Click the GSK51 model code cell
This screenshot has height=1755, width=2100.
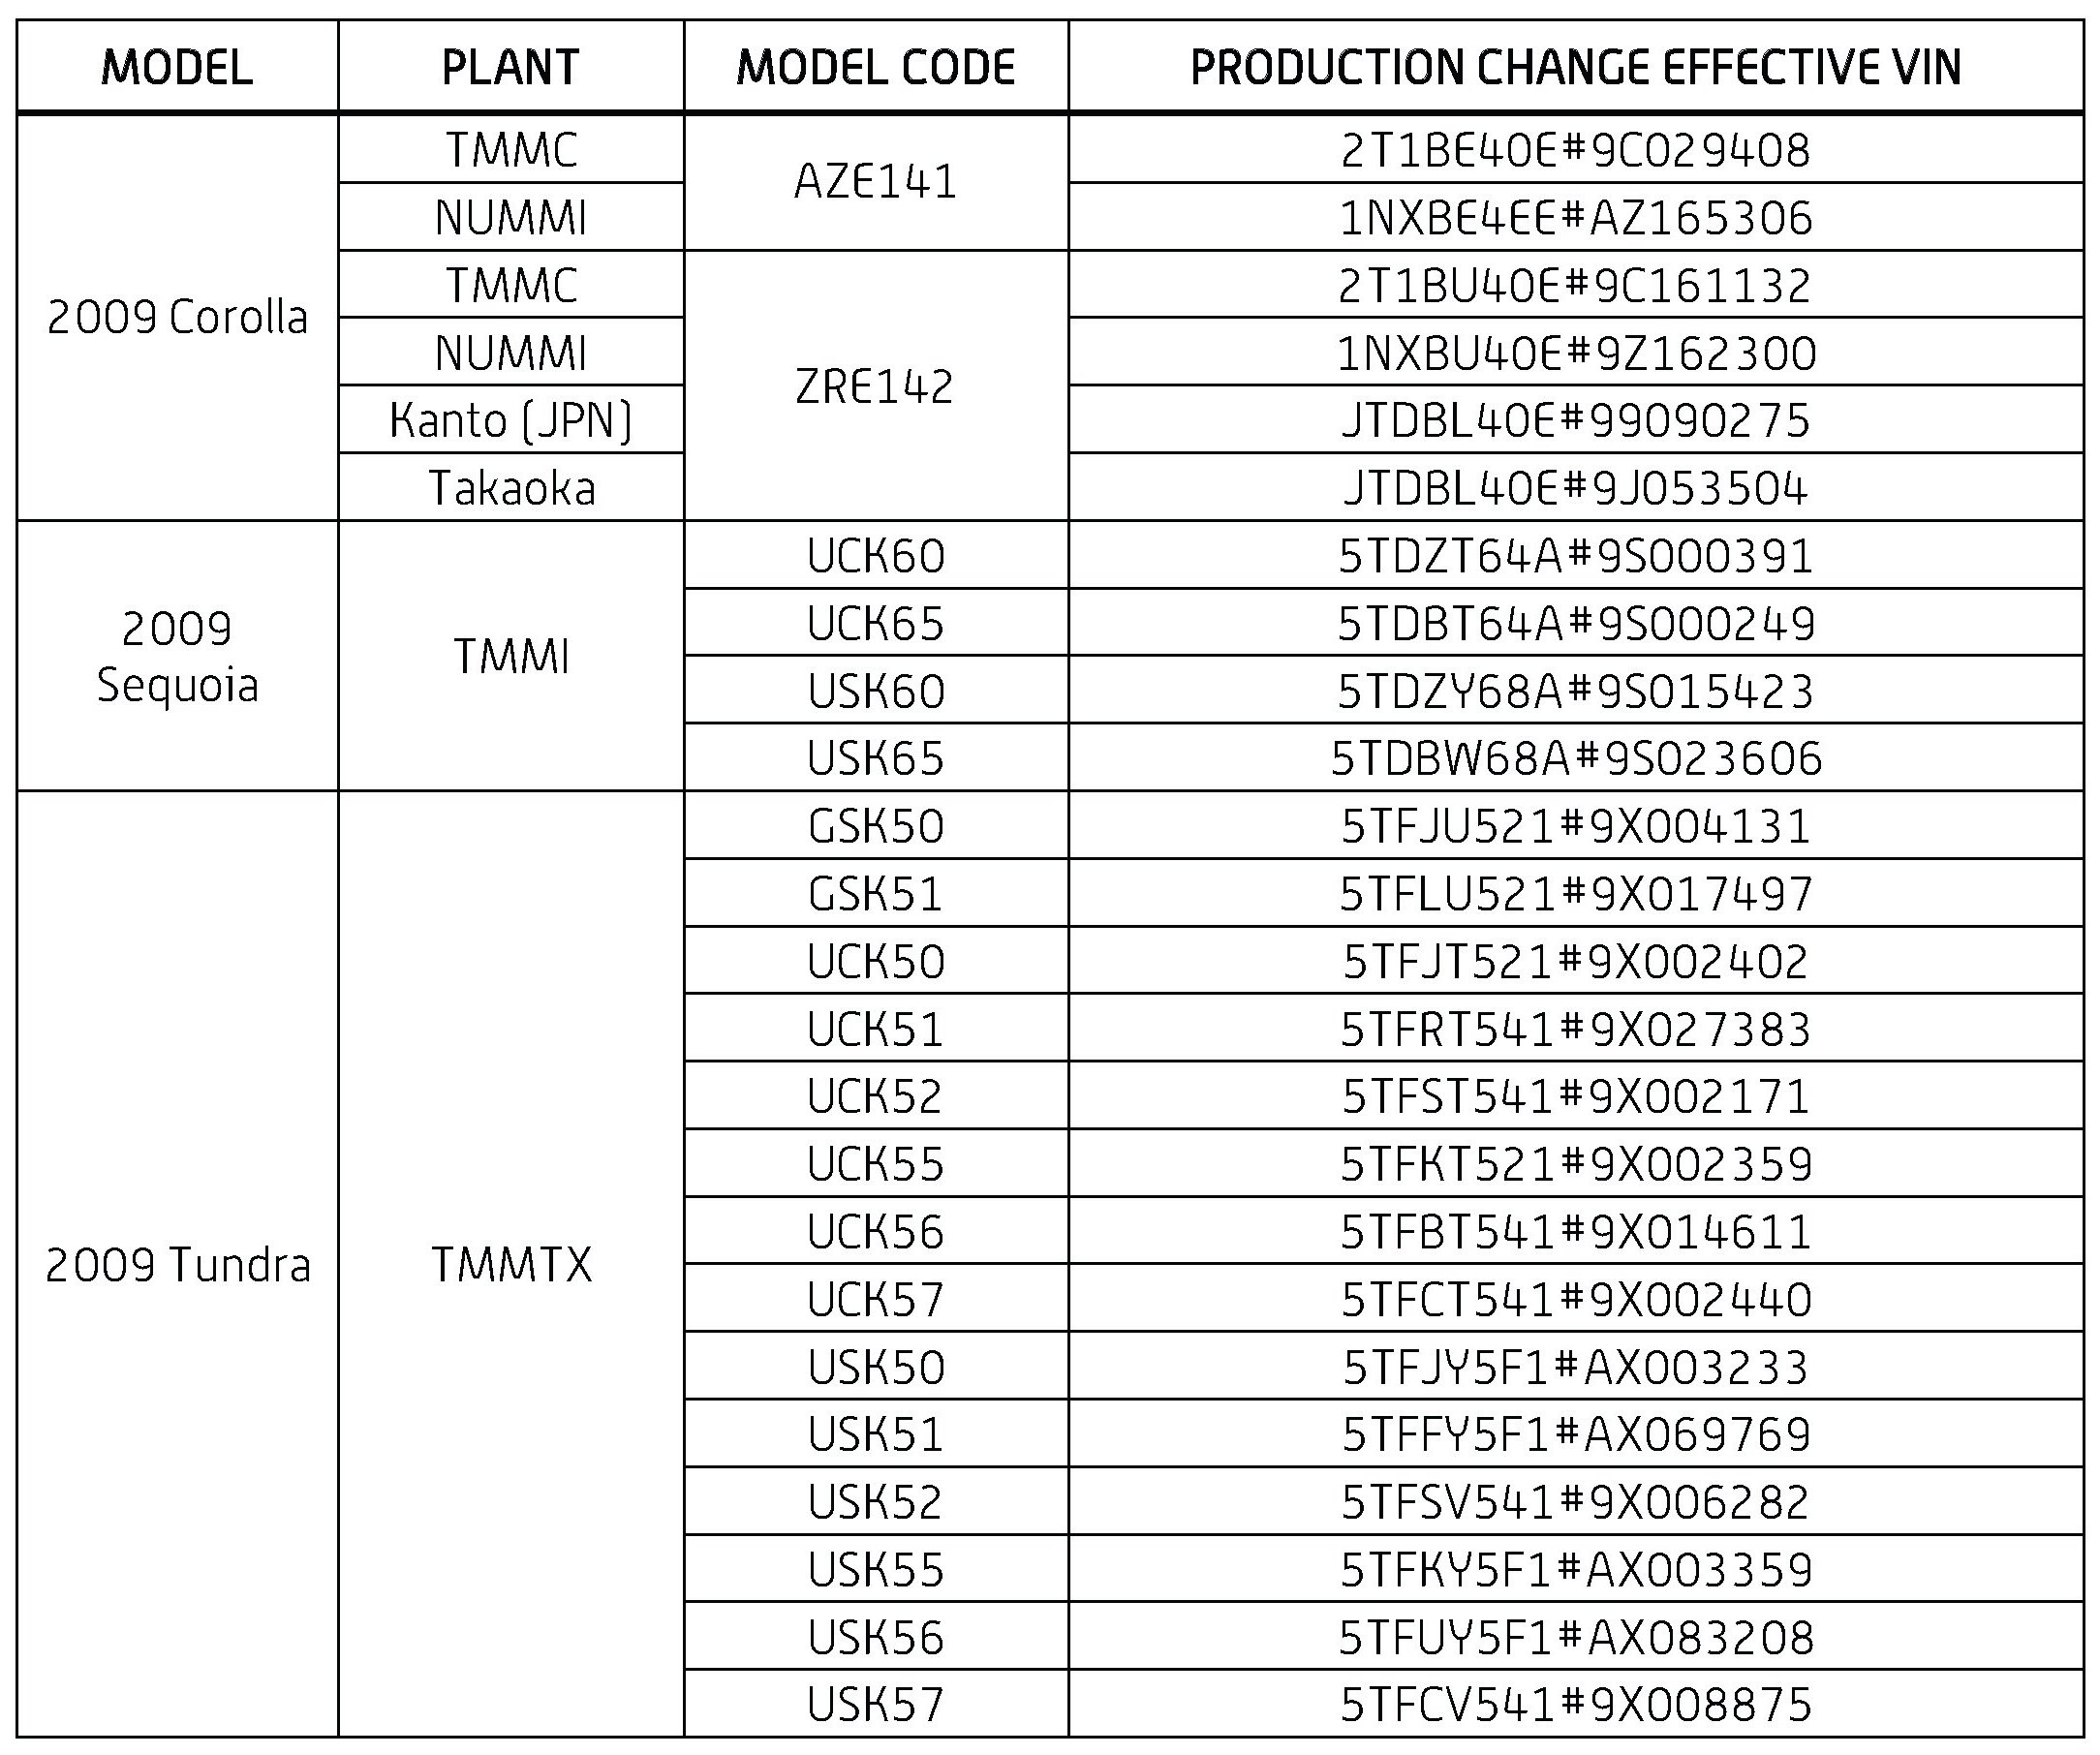click(876, 893)
